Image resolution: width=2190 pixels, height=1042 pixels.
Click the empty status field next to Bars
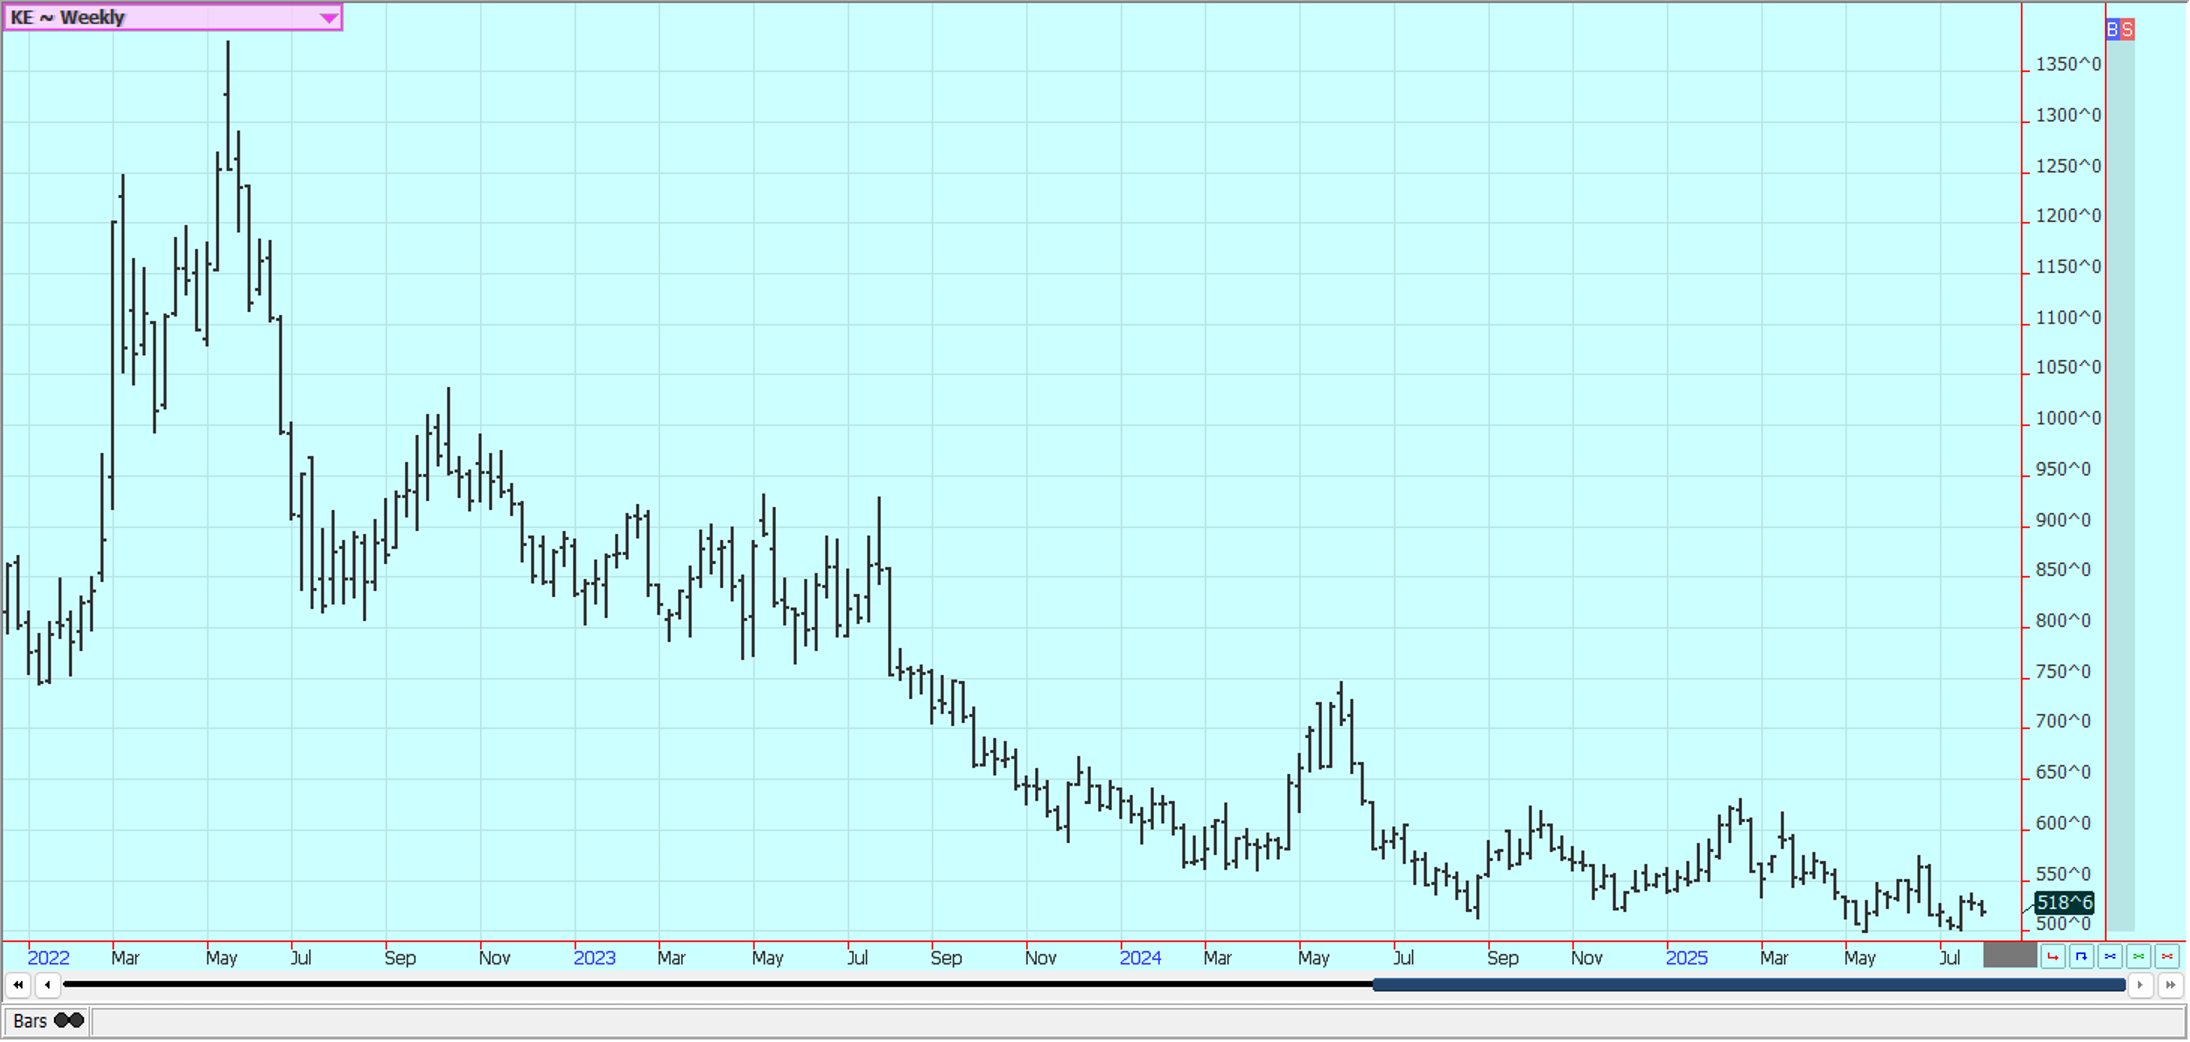pos(1138,1021)
